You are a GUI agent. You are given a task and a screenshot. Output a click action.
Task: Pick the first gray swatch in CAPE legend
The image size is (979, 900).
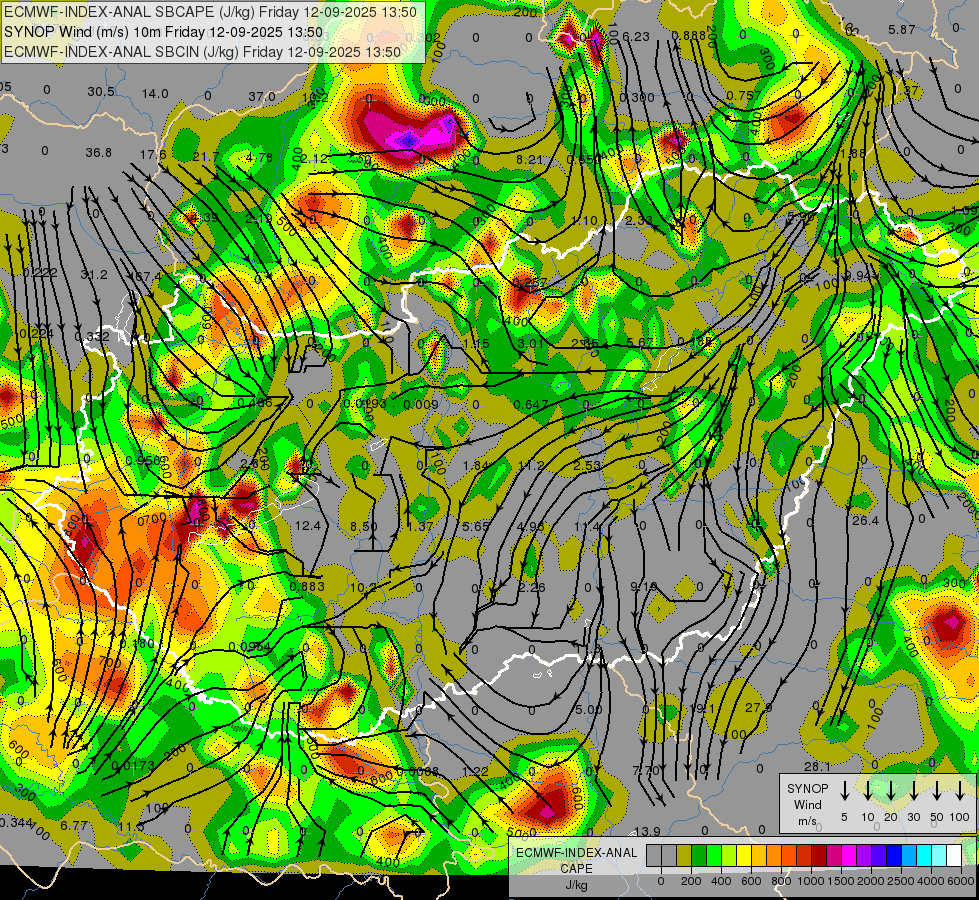[x=654, y=855]
